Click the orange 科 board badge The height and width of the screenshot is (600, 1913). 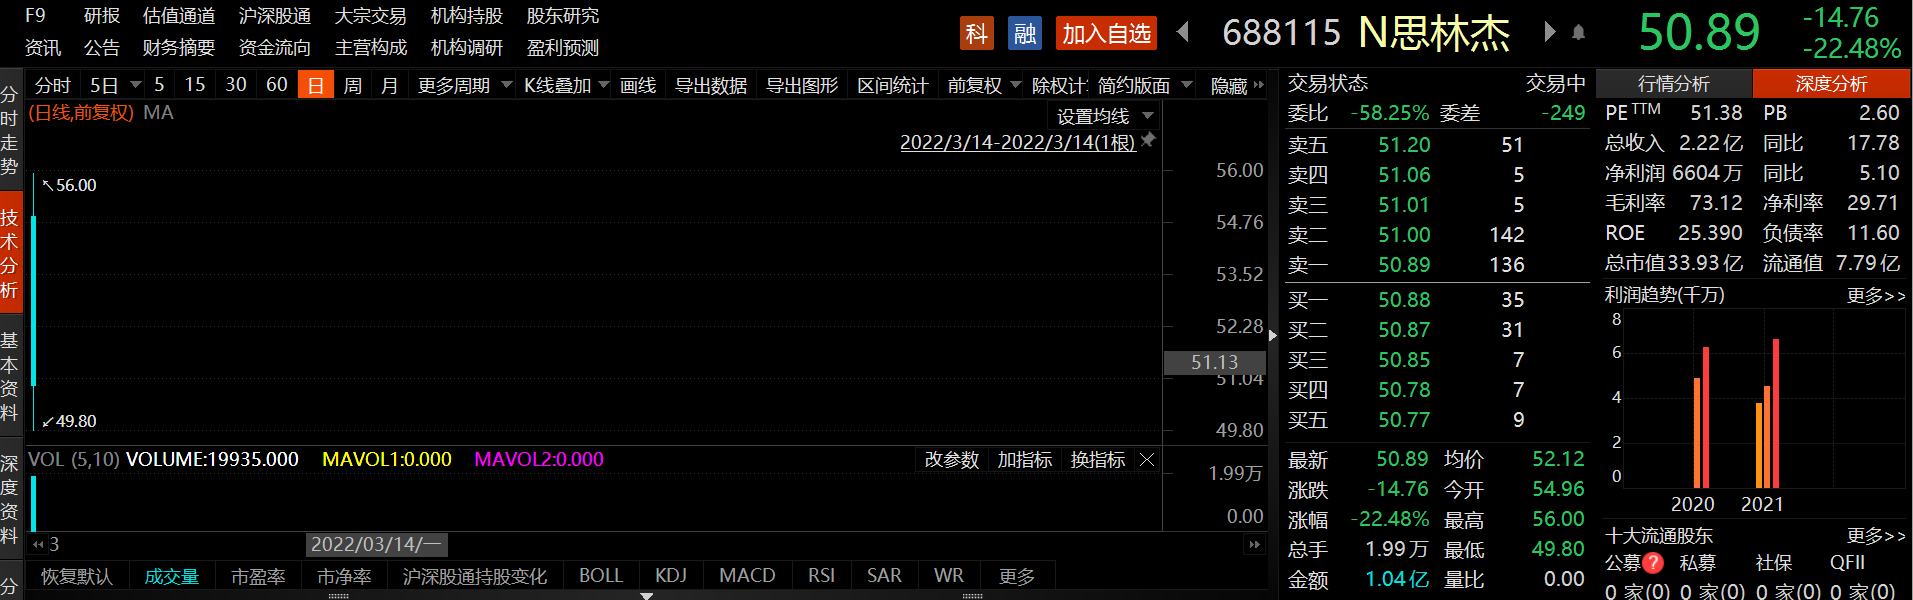[x=976, y=33]
